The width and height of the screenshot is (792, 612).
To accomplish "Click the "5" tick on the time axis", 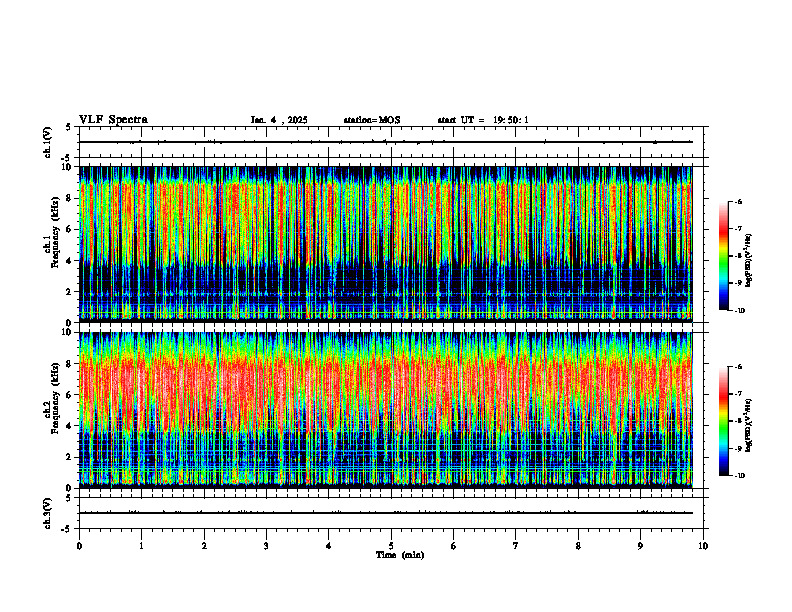I will [x=391, y=546].
